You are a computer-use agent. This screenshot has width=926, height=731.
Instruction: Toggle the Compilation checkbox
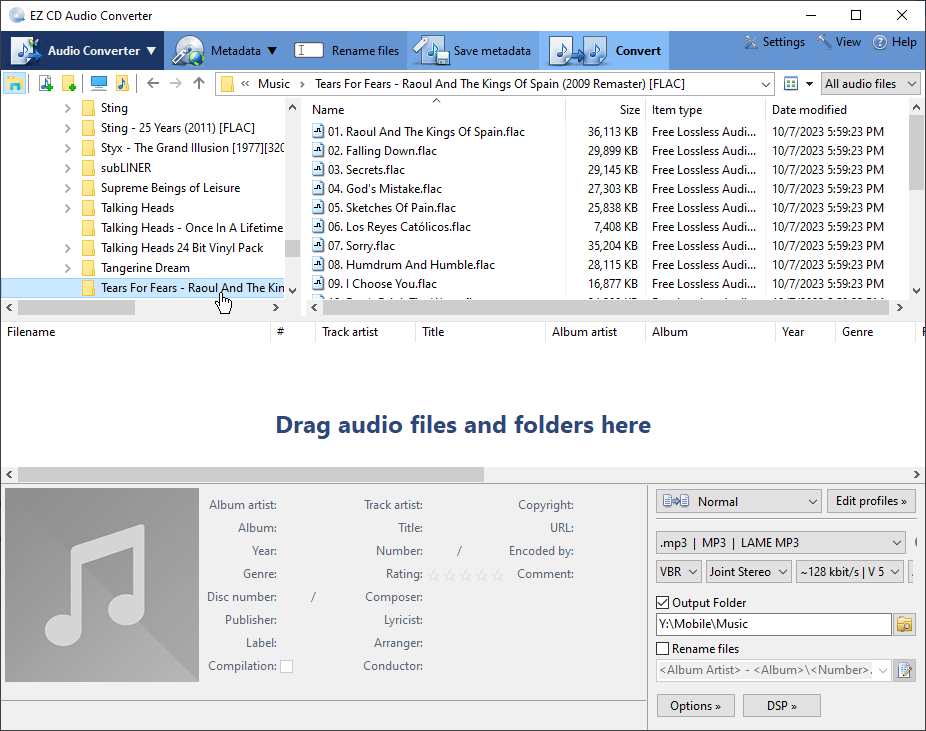tap(287, 666)
